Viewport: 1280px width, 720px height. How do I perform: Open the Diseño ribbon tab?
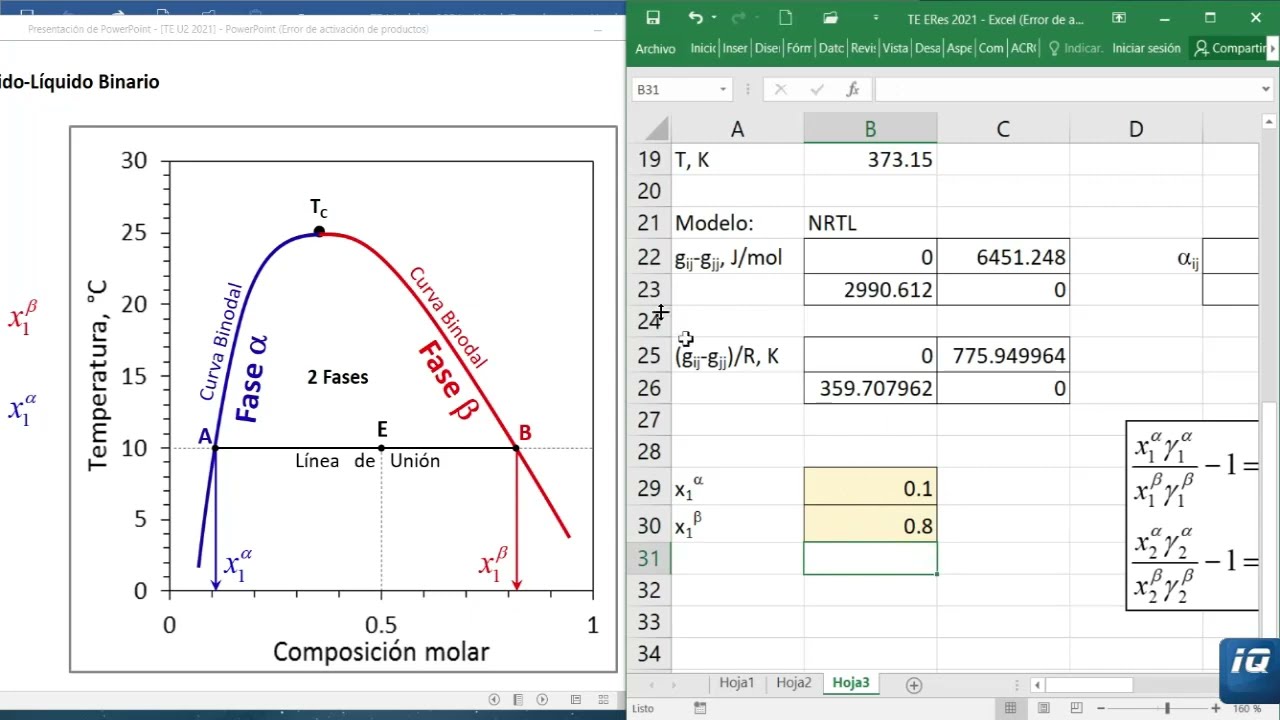coord(767,48)
